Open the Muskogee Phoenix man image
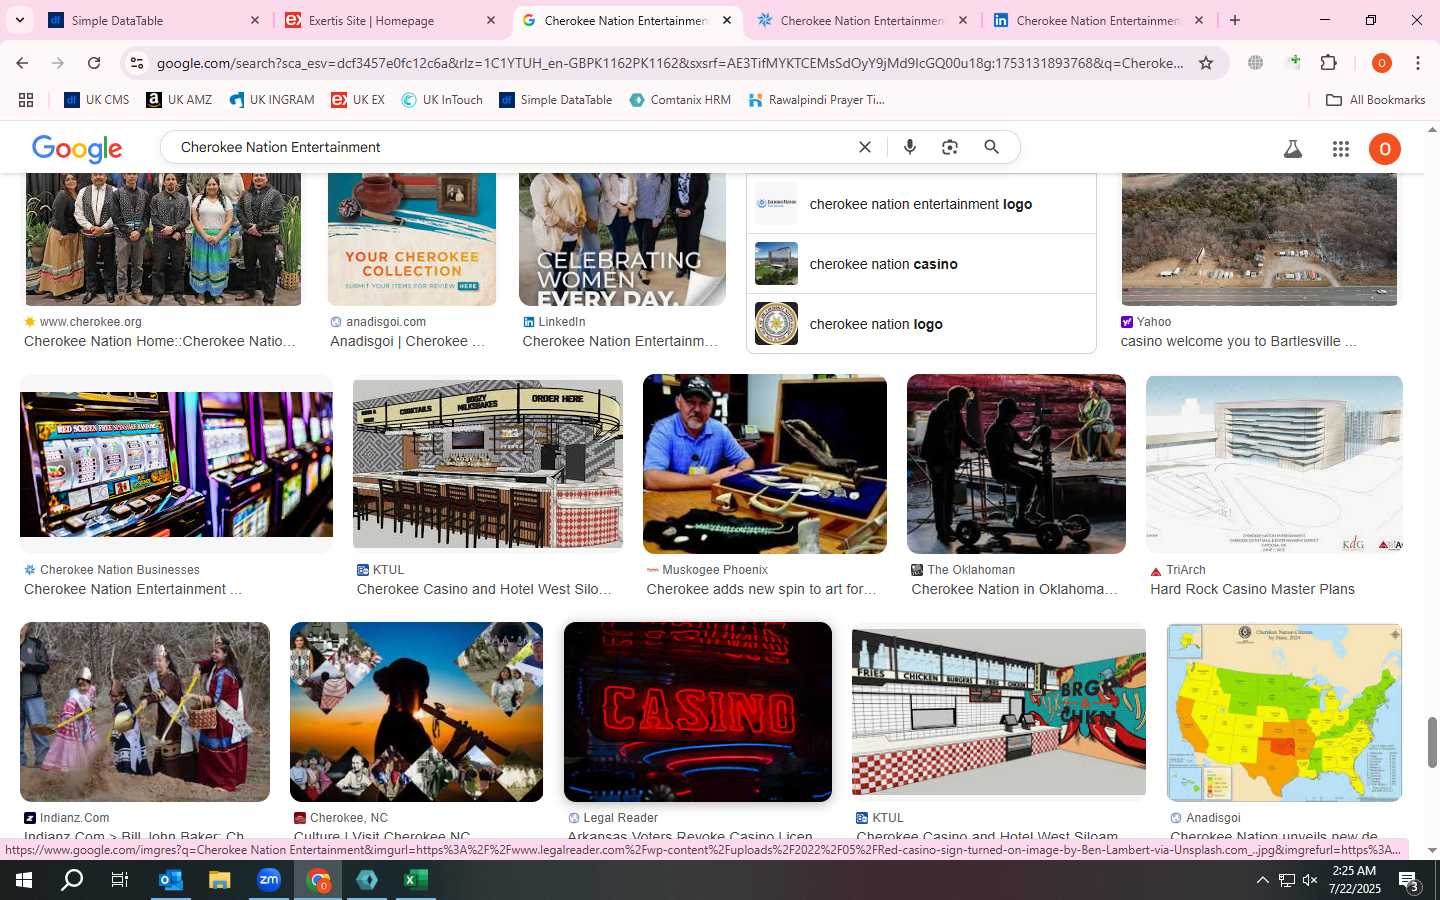 [x=765, y=464]
